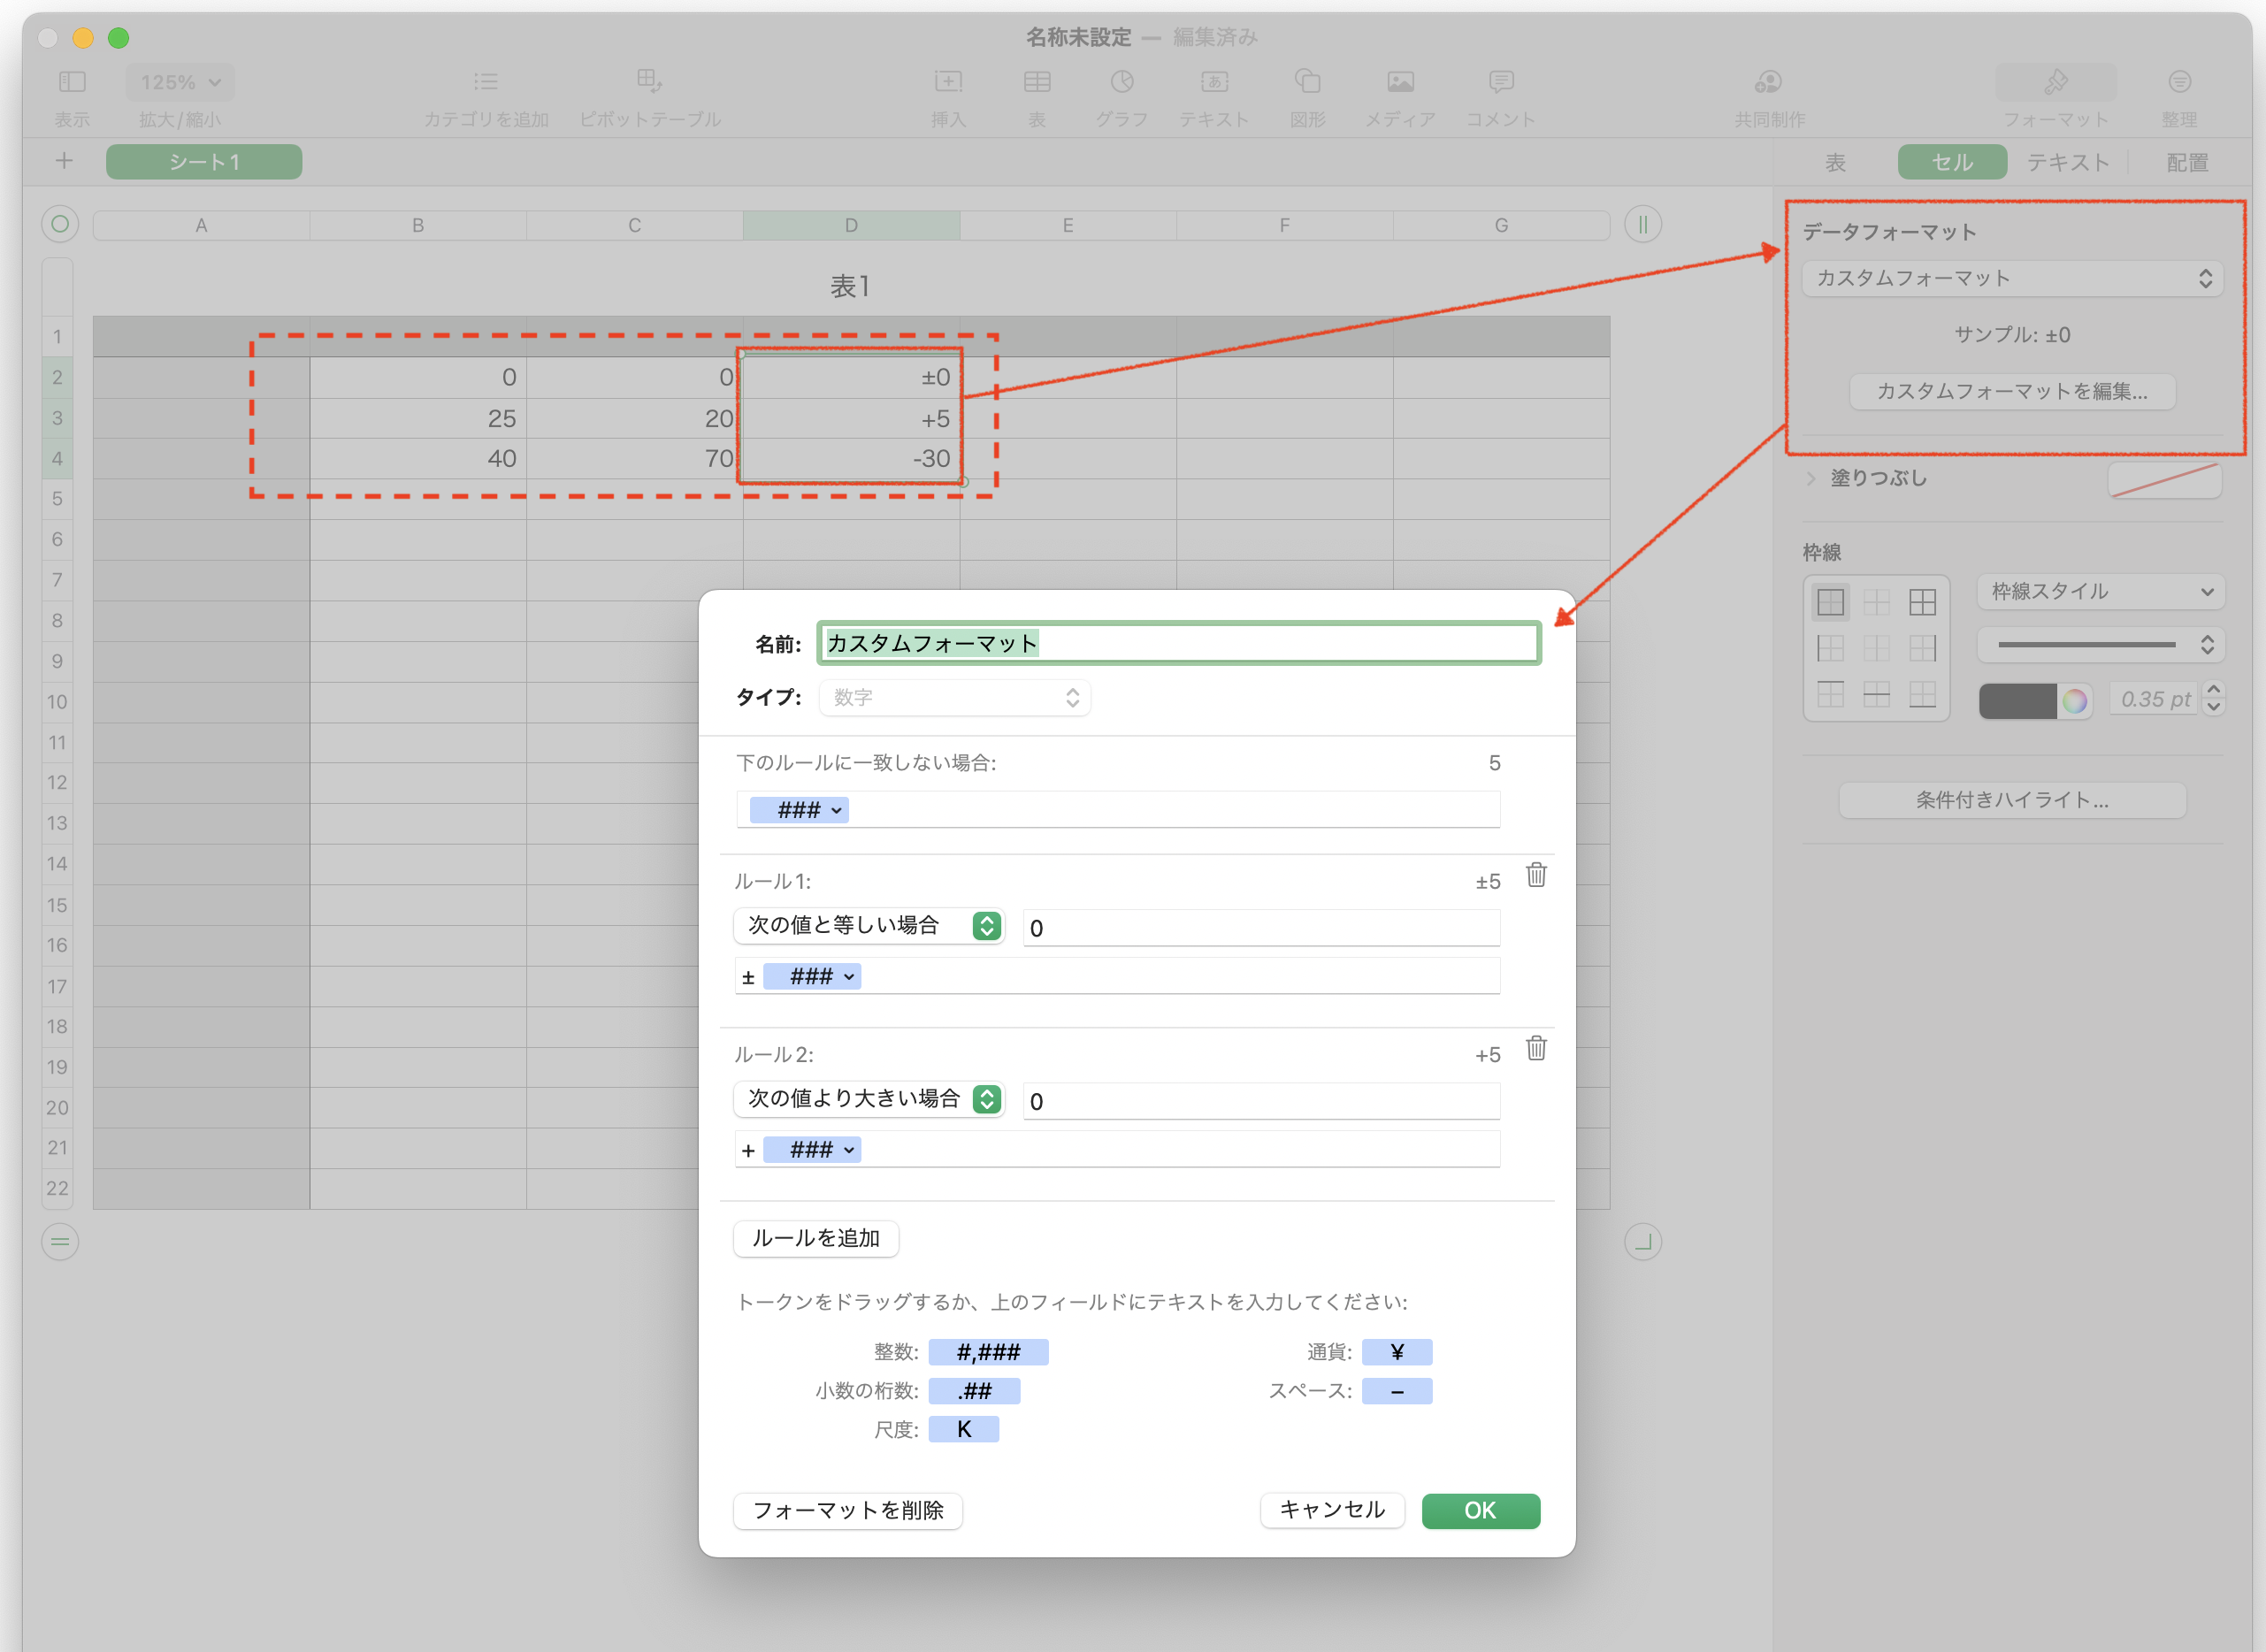This screenshot has width=2266, height=1652.
Task: Open Rule 1 condition popup (次の値と等しい場合)
Action: [x=867, y=926]
